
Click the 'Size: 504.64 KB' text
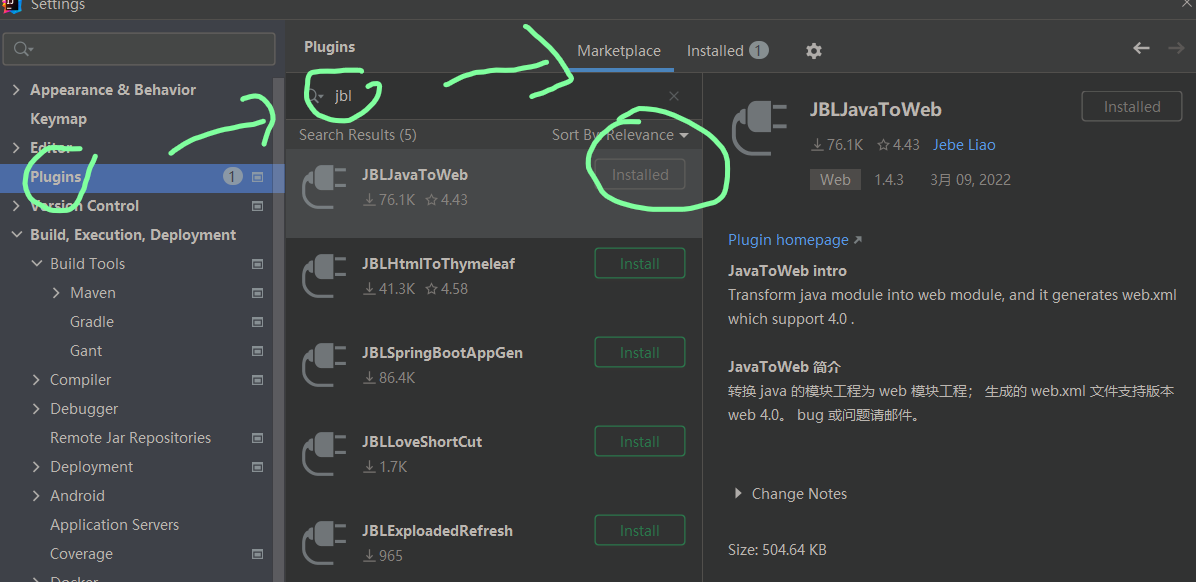click(777, 550)
